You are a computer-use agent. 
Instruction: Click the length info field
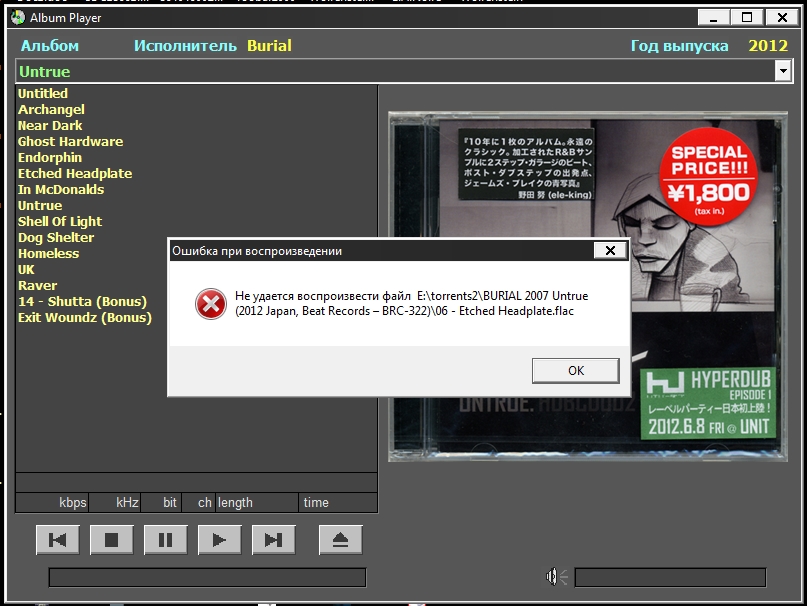[256, 503]
